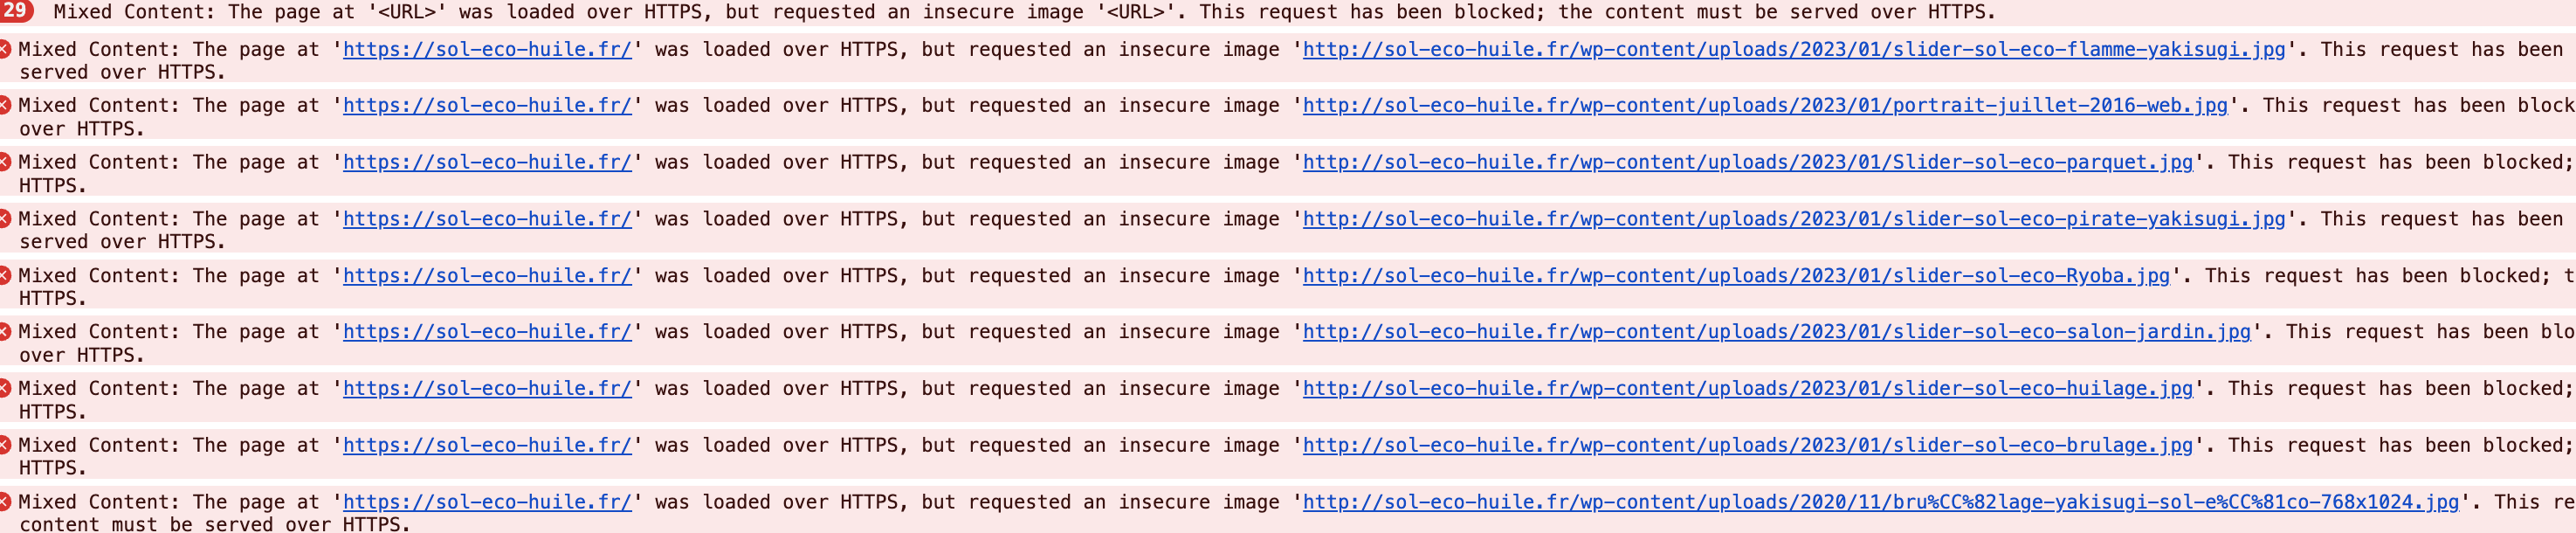Open the slider-sol-eco-Ryoba.jpg link
The image size is (2576, 533).
click(1736, 275)
